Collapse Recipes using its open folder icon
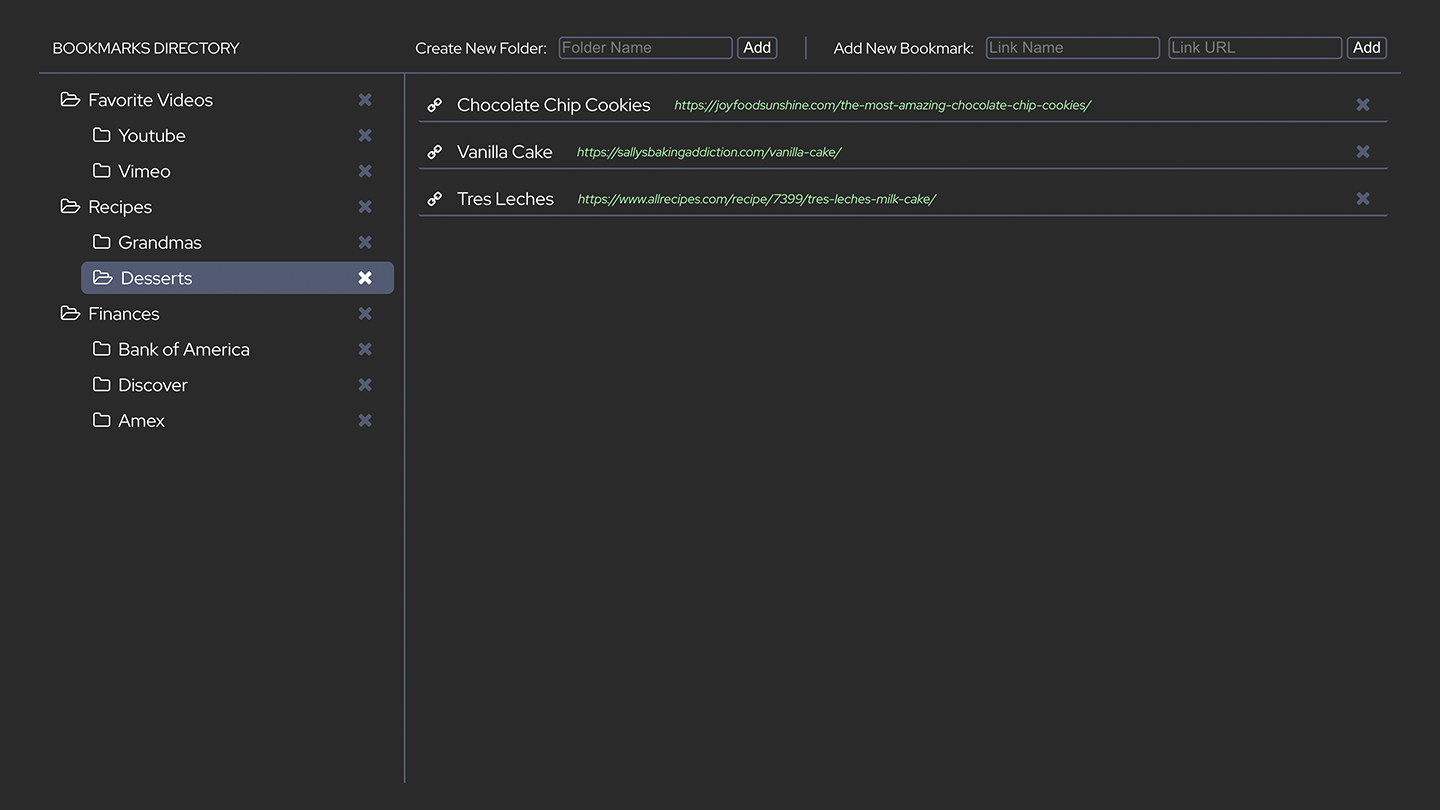Viewport: 1440px width, 810px height. click(x=70, y=206)
